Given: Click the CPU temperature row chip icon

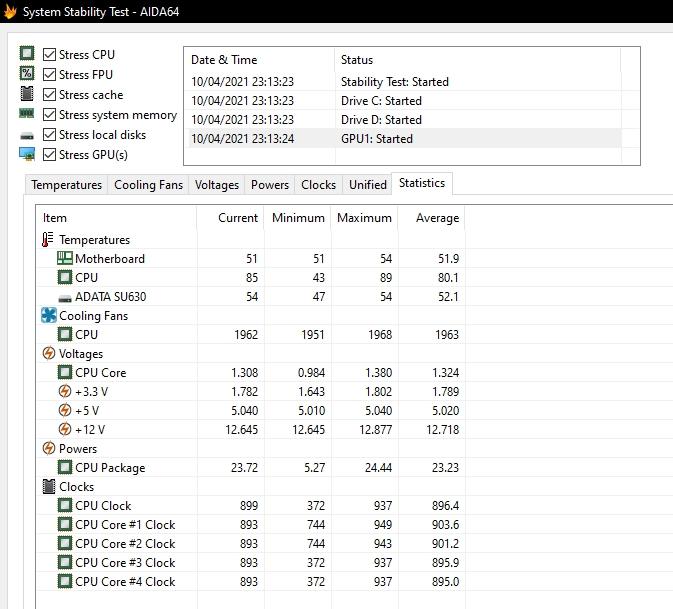Looking at the screenshot, I should click(65, 277).
